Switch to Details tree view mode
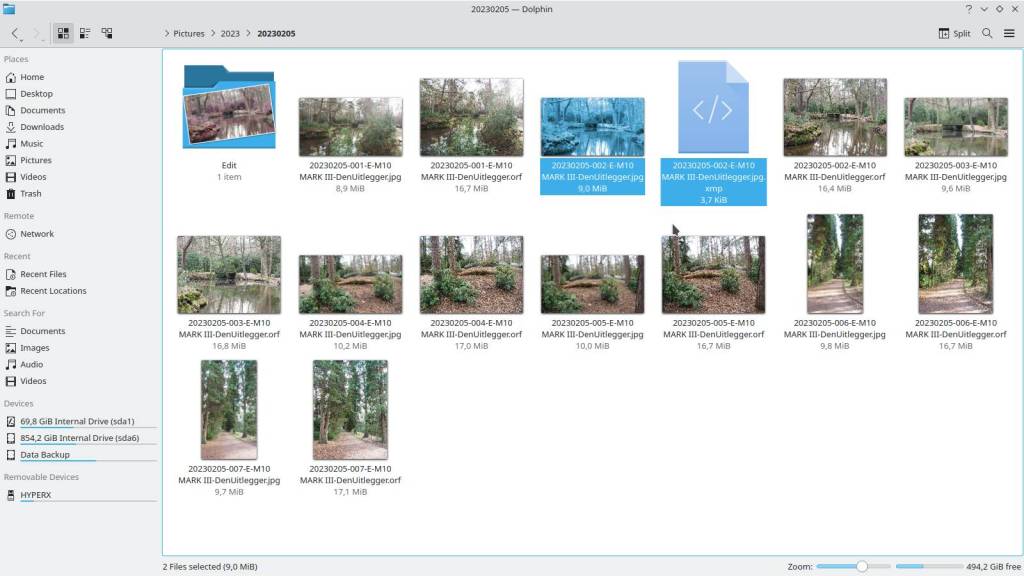 [106, 33]
